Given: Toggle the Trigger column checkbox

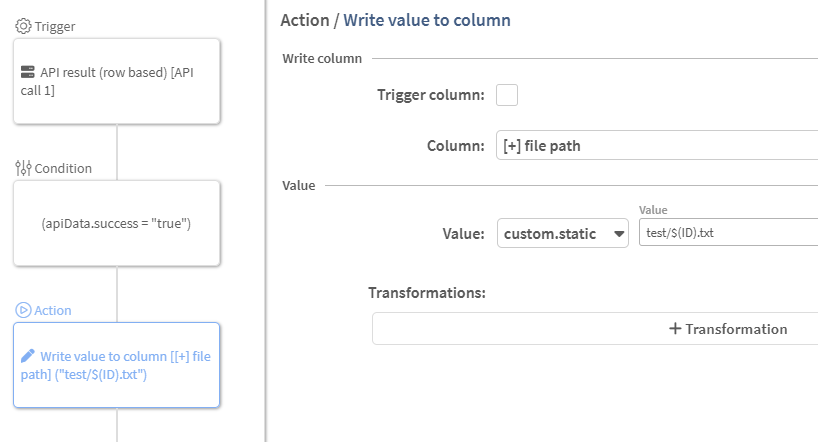Looking at the screenshot, I should click(507, 95).
